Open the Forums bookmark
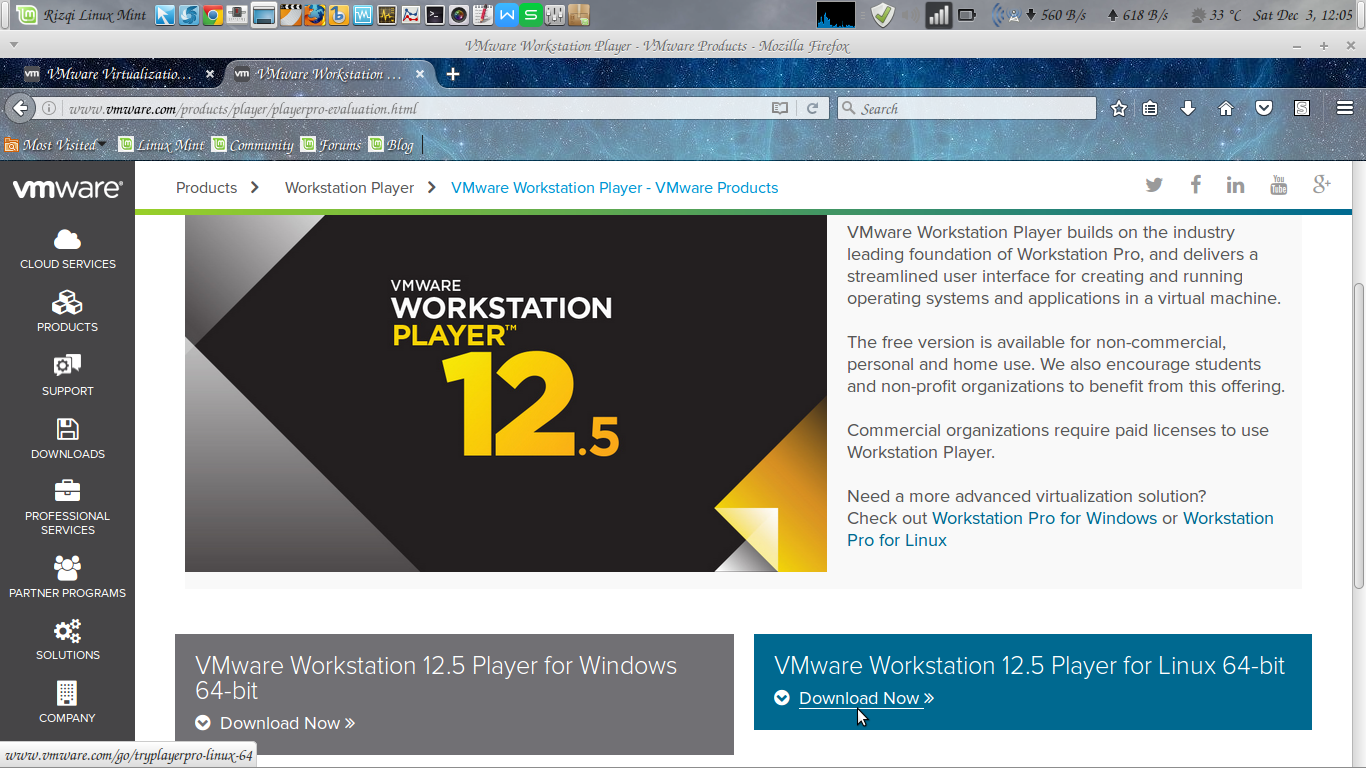Image resolution: width=1366 pixels, height=768 pixels. point(331,145)
